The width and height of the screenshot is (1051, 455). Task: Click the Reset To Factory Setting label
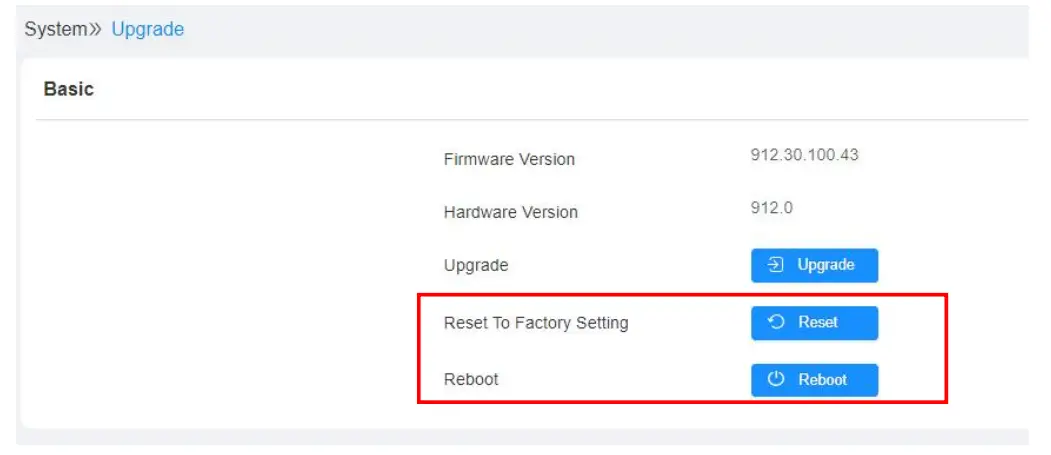pyautogui.click(x=536, y=322)
